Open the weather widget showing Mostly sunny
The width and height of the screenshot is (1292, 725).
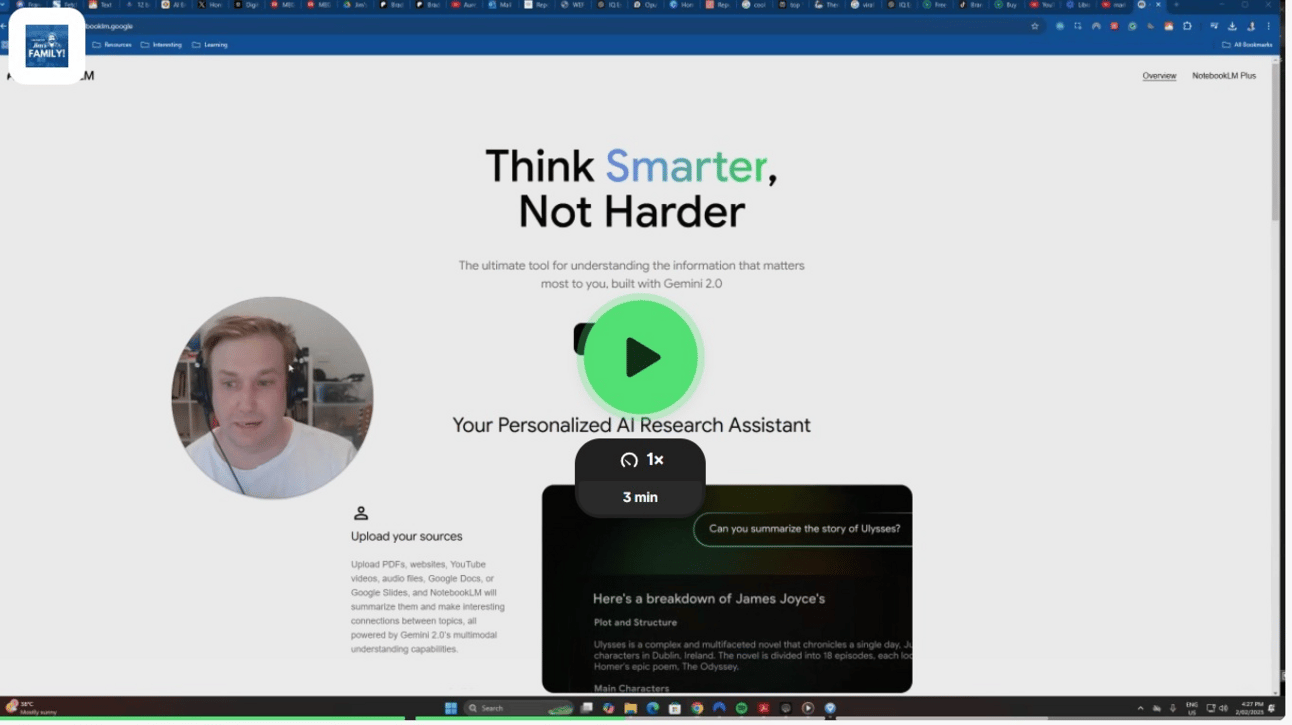pyautogui.click(x=32, y=708)
